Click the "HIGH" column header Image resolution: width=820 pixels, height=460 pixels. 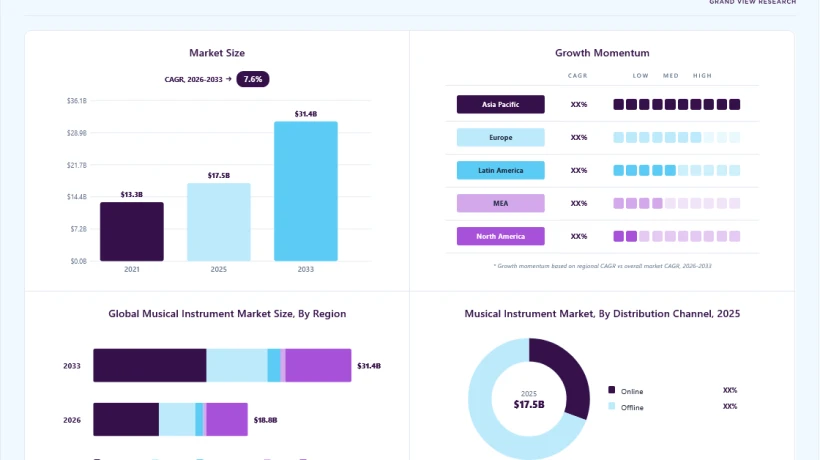click(702, 76)
